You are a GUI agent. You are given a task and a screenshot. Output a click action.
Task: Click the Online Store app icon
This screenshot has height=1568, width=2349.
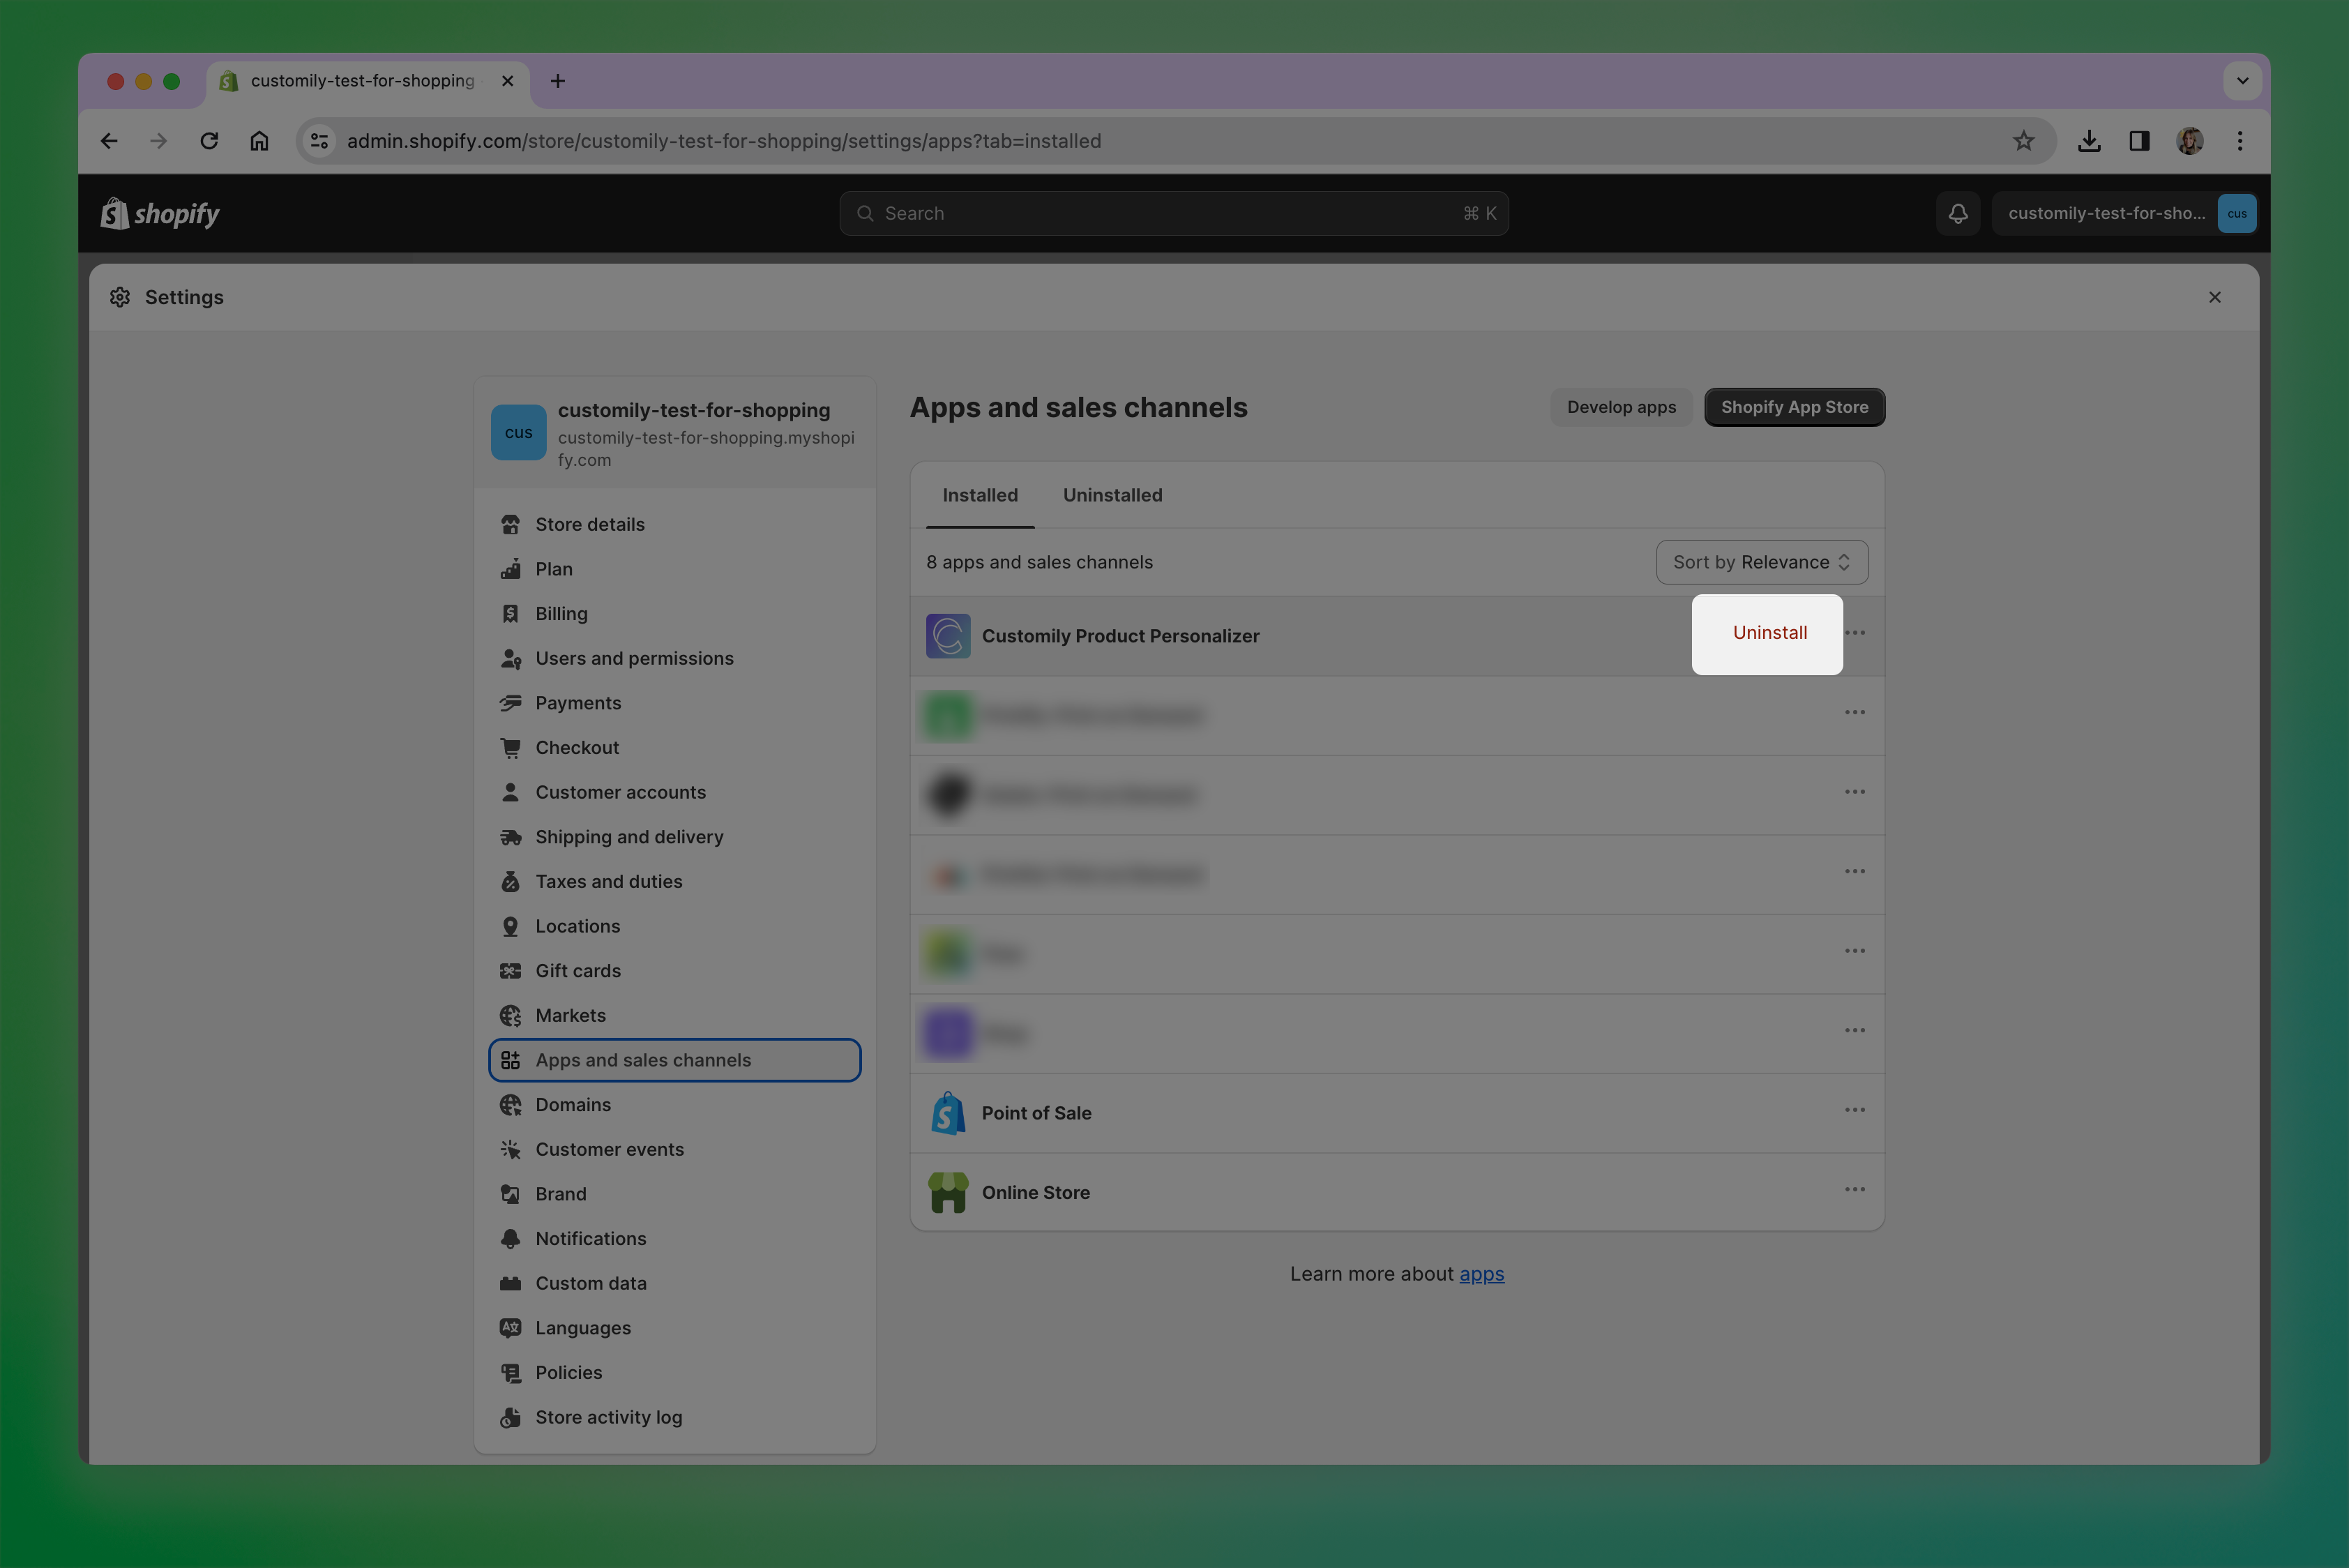pos(947,1192)
